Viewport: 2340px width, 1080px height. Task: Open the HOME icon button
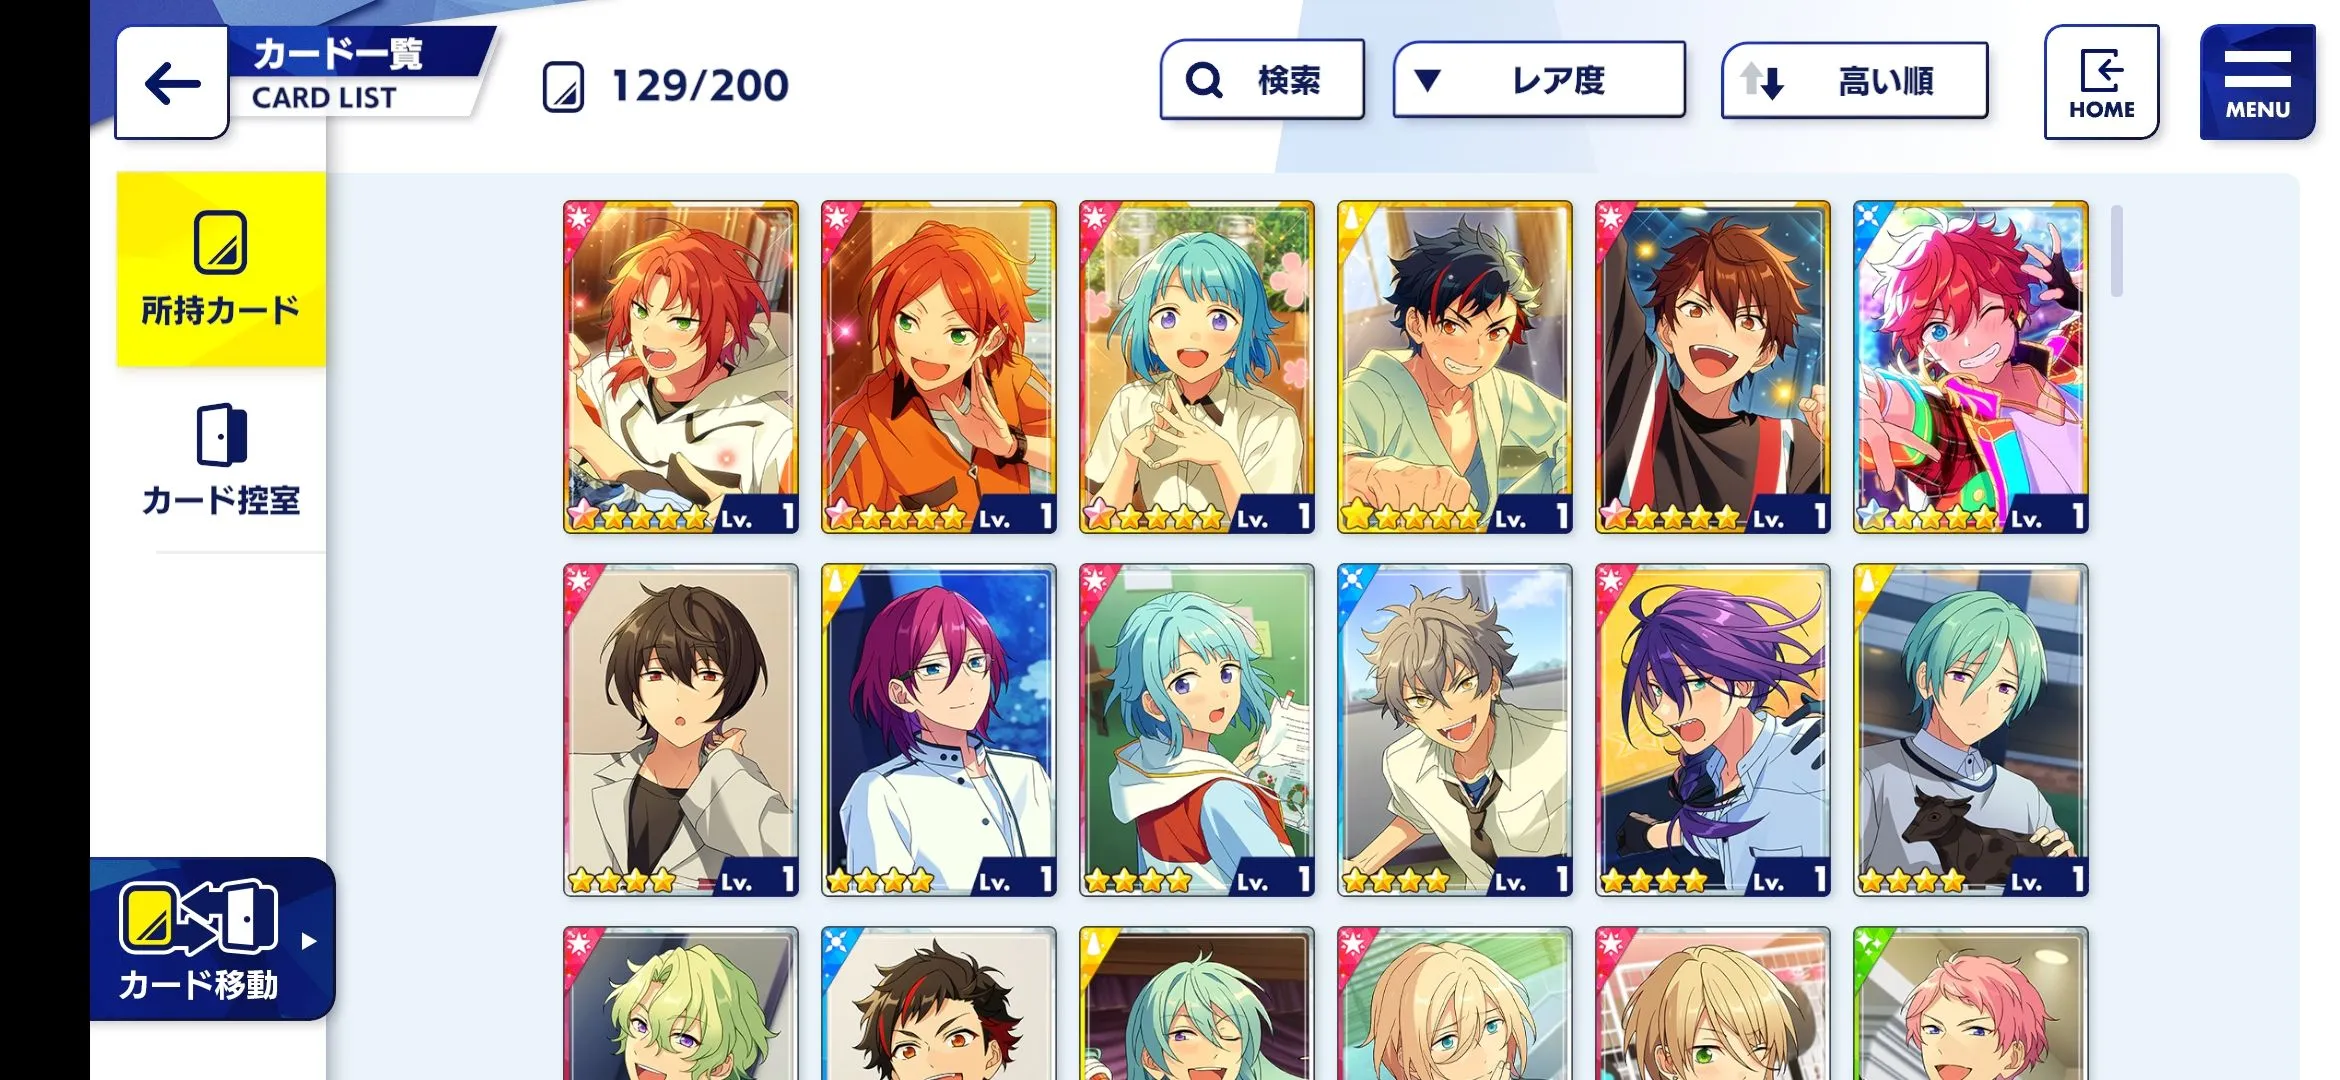pyautogui.click(x=2101, y=82)
